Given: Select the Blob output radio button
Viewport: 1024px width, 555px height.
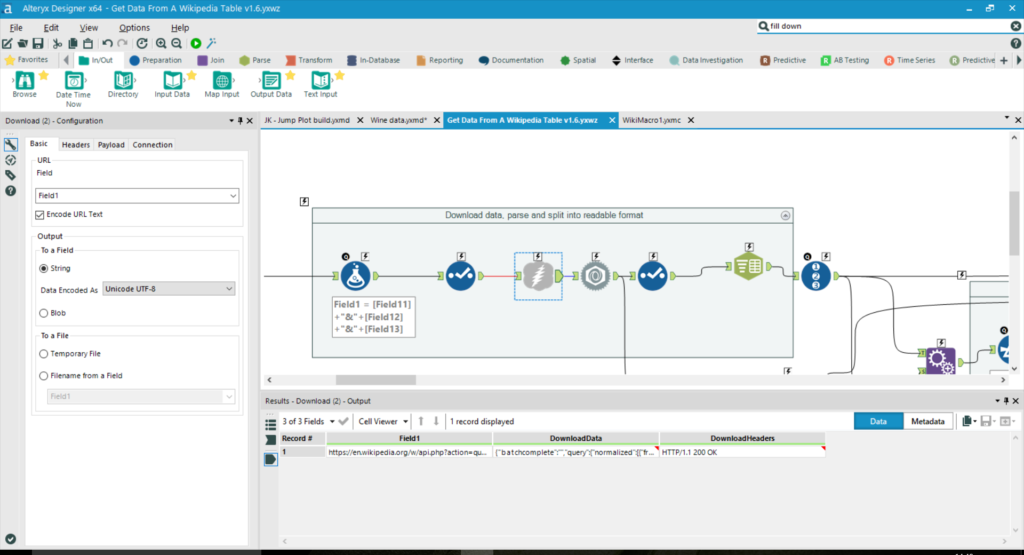Looking at the screenshot, I should 43,312.
